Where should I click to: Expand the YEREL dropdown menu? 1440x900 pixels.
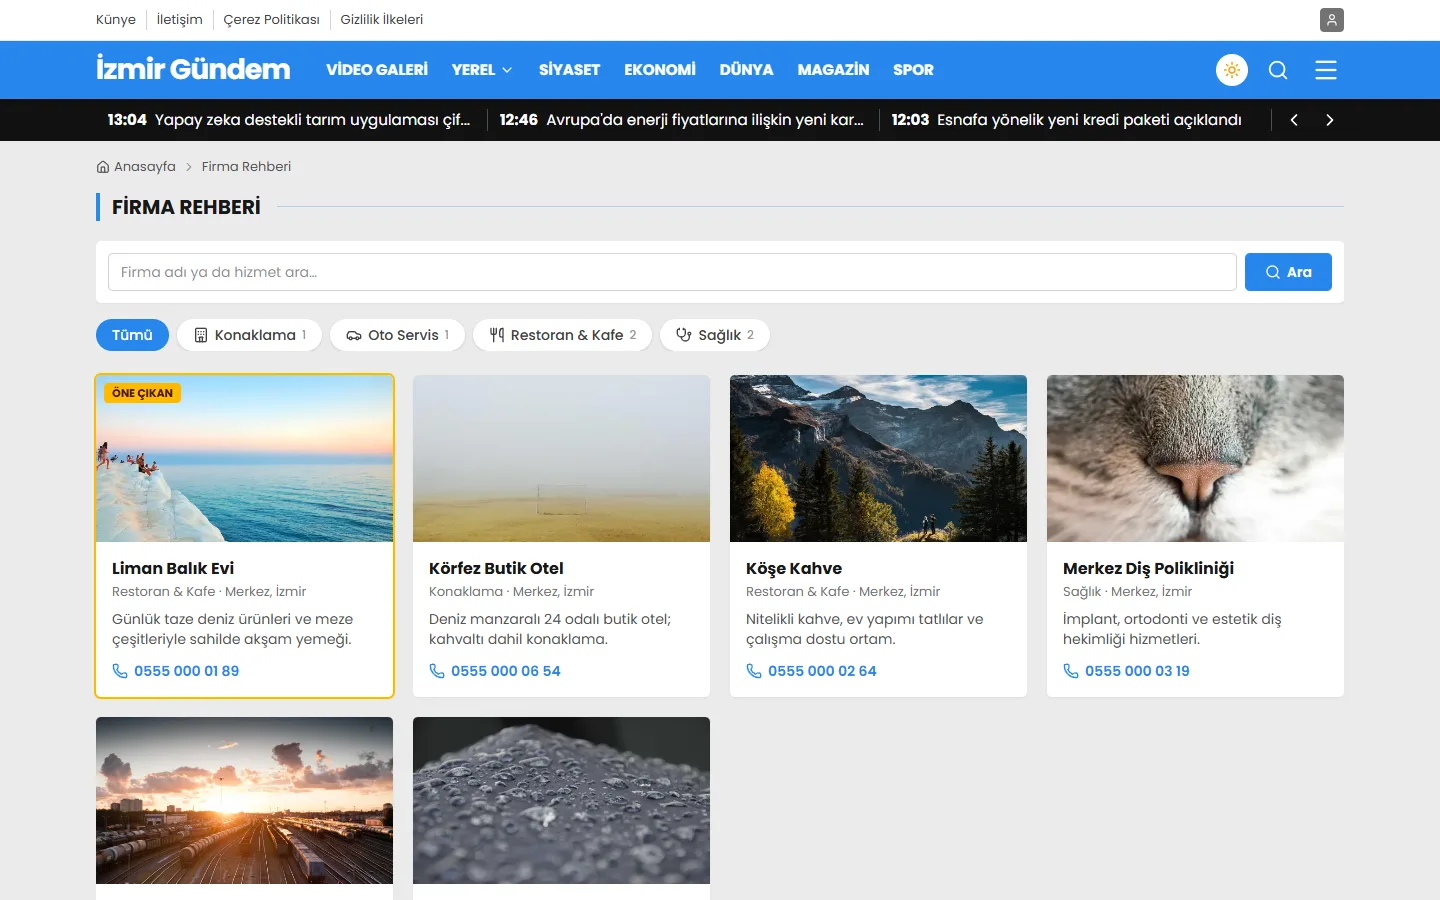click(x=482, y=70)
